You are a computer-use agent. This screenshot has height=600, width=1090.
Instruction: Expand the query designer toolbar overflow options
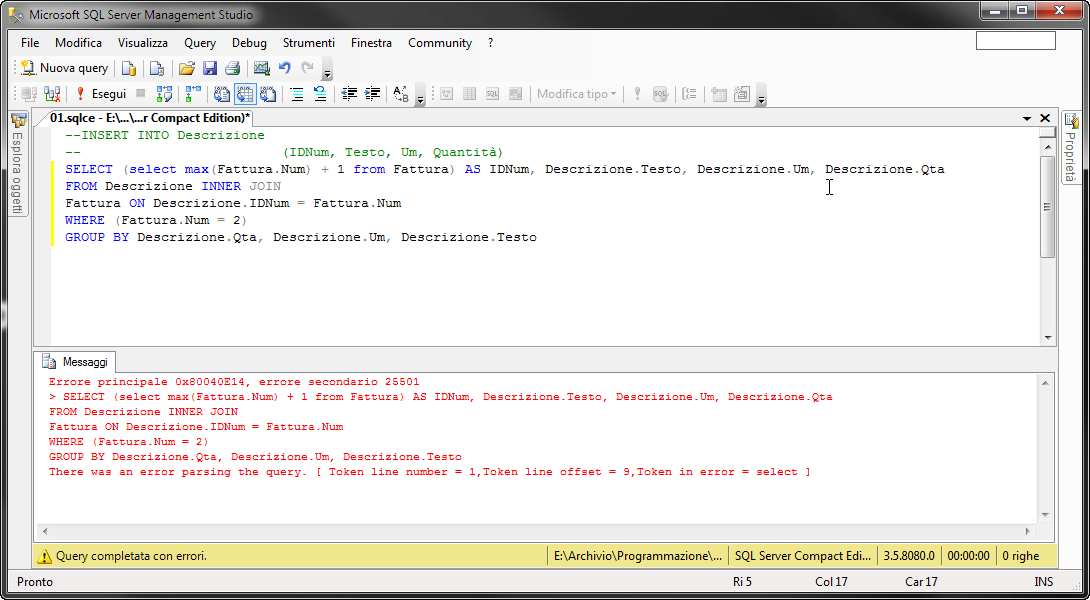click(761, 97)
